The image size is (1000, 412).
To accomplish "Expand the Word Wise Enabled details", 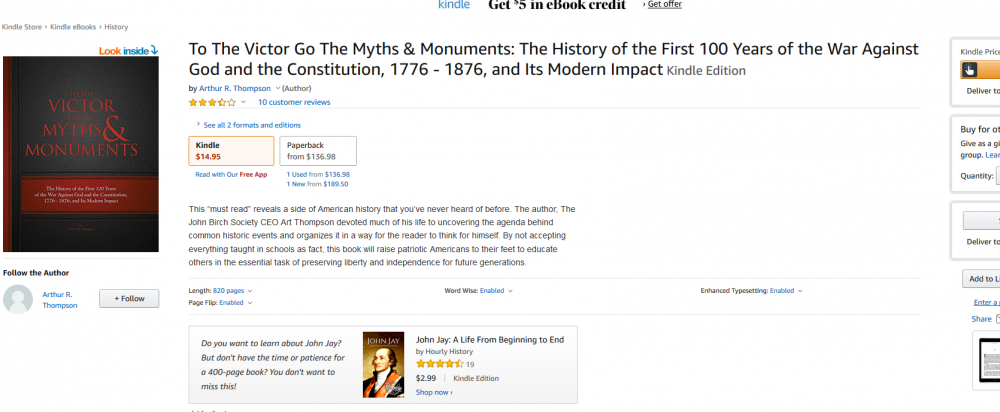I will pyautogui.click(x=510, y=291).
